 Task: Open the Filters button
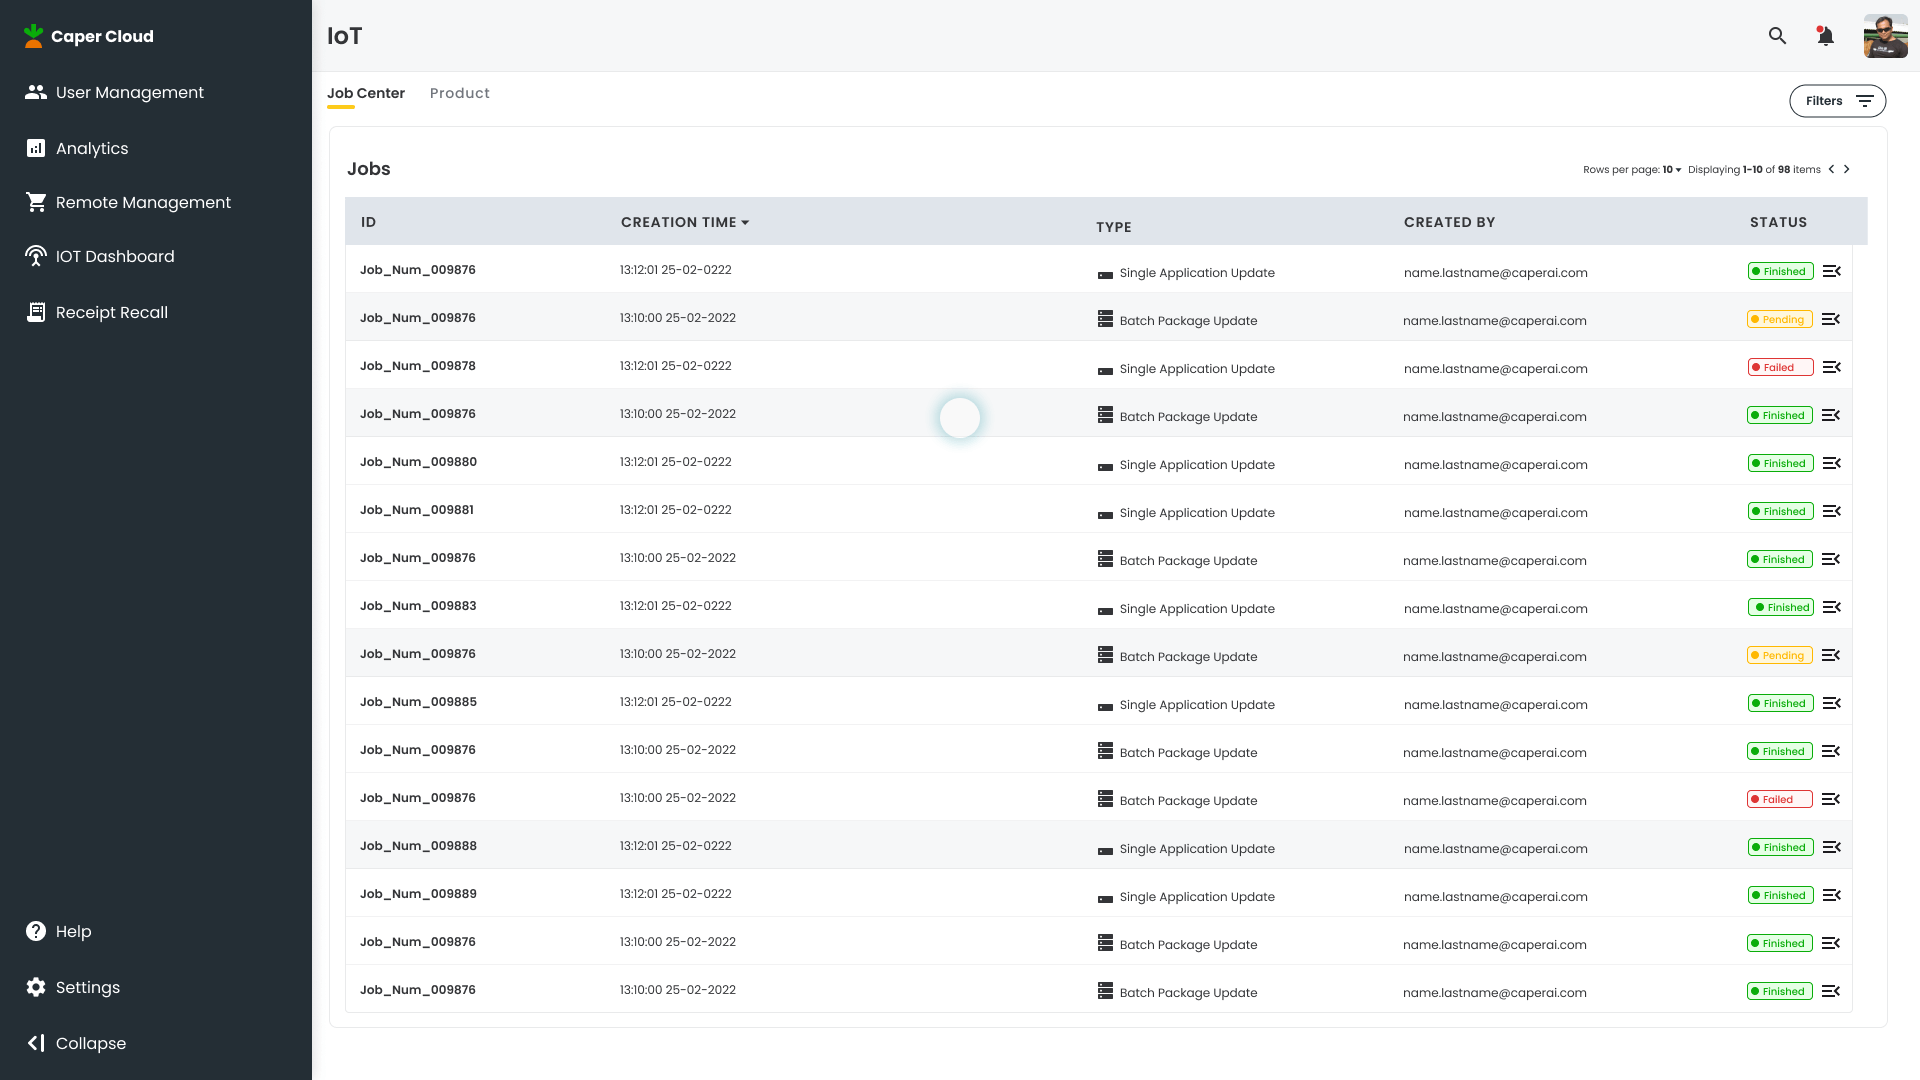click(x=1837, y=101)
